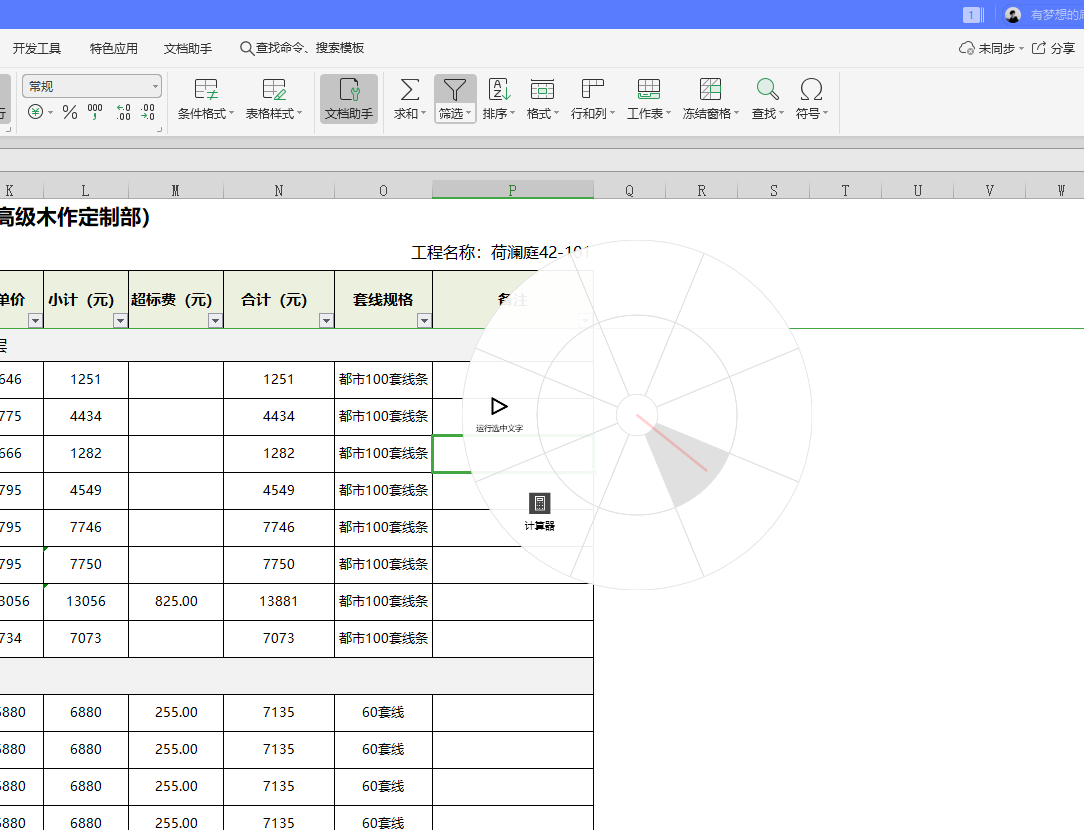Click 运行选中文字 play icon in radial menu
Screen dimensions: 1084x830
[x=499, y=406]
